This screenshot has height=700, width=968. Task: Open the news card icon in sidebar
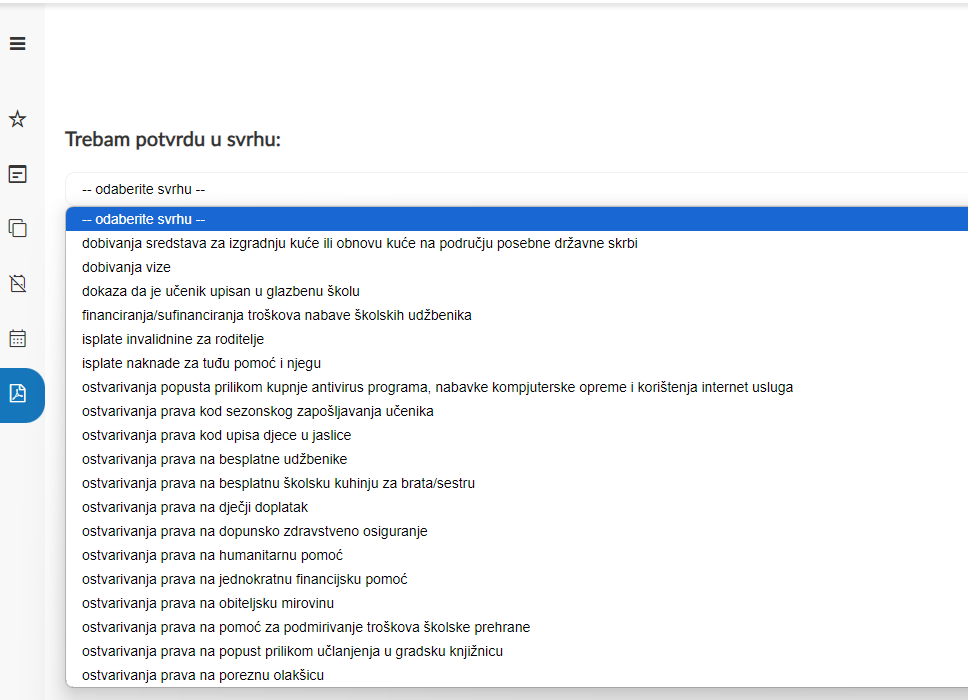click(17, 174)
